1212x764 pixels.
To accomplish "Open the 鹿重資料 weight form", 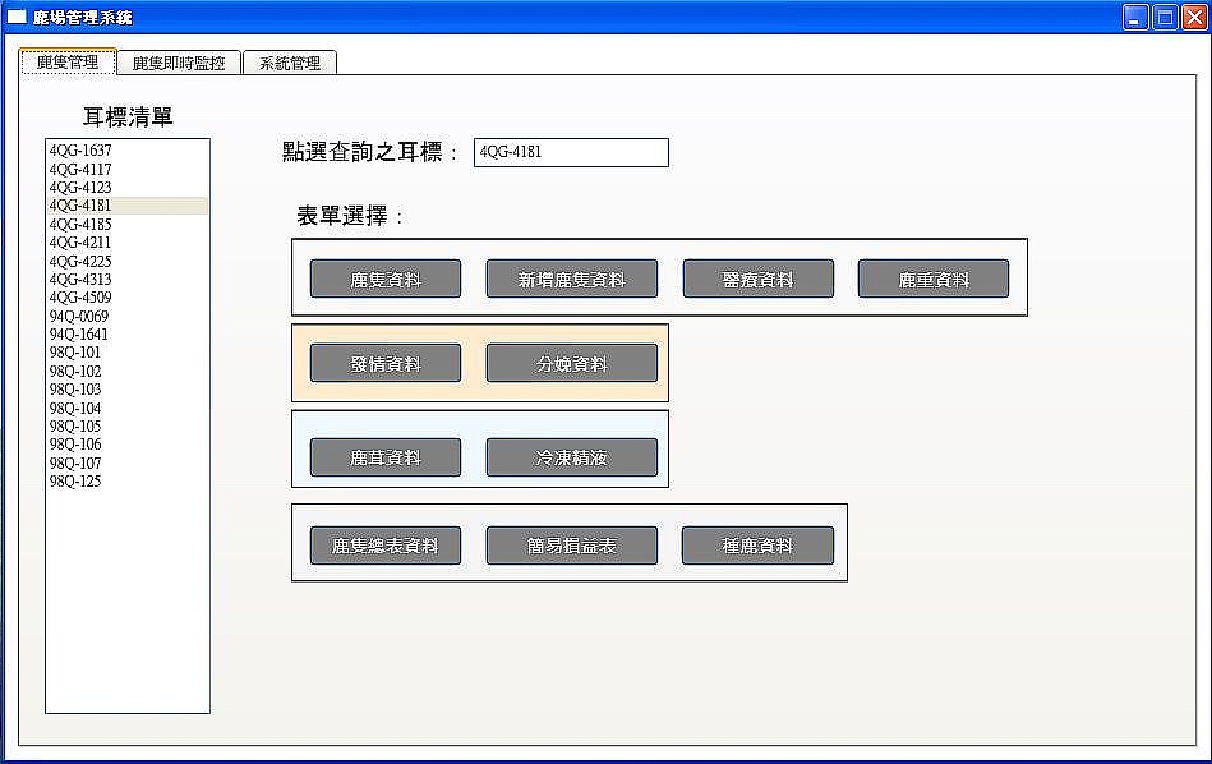I will pyautogui.click(x=933, y=279).
